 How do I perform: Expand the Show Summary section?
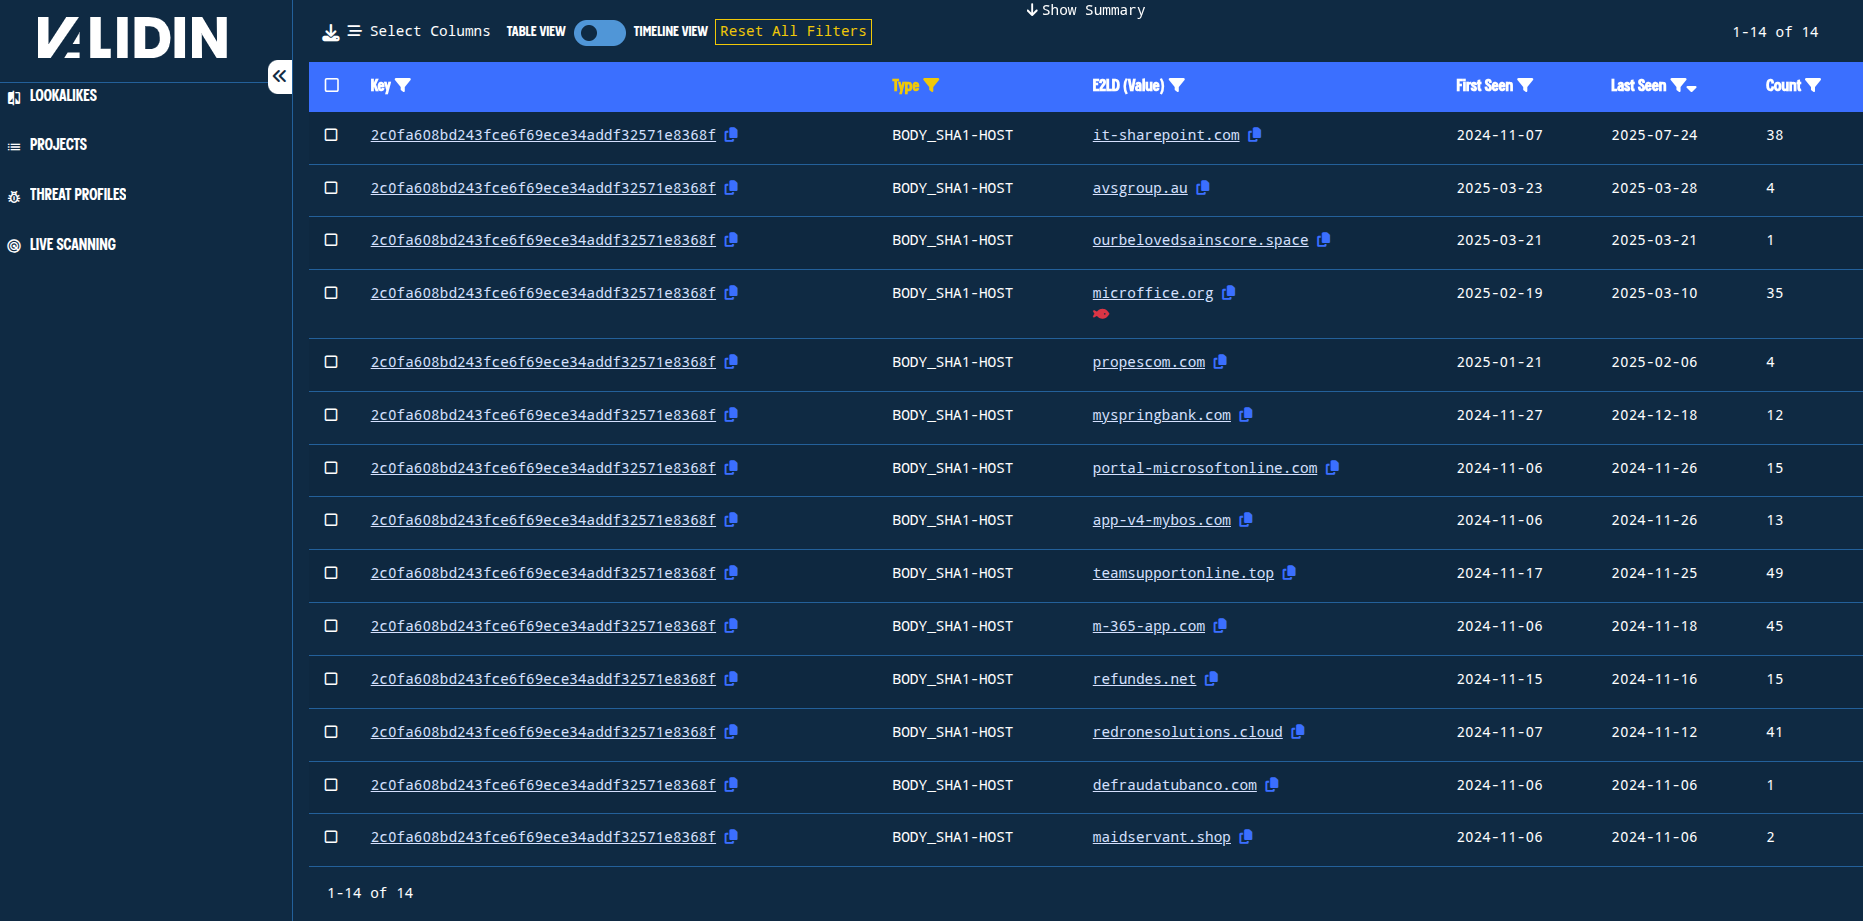point(1085,10)
